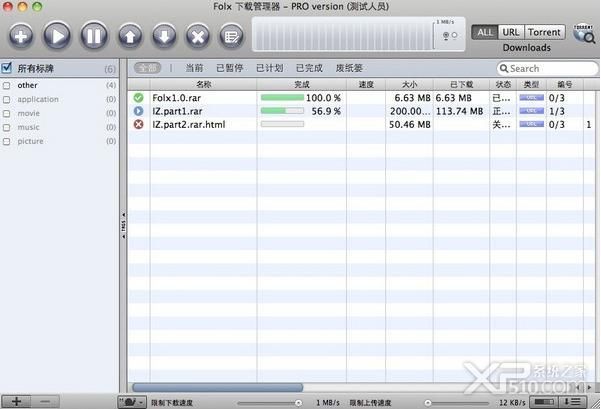Tick the 'picture' tag checkbox
This screenshot has width=601, height=409.
[7, 141]
